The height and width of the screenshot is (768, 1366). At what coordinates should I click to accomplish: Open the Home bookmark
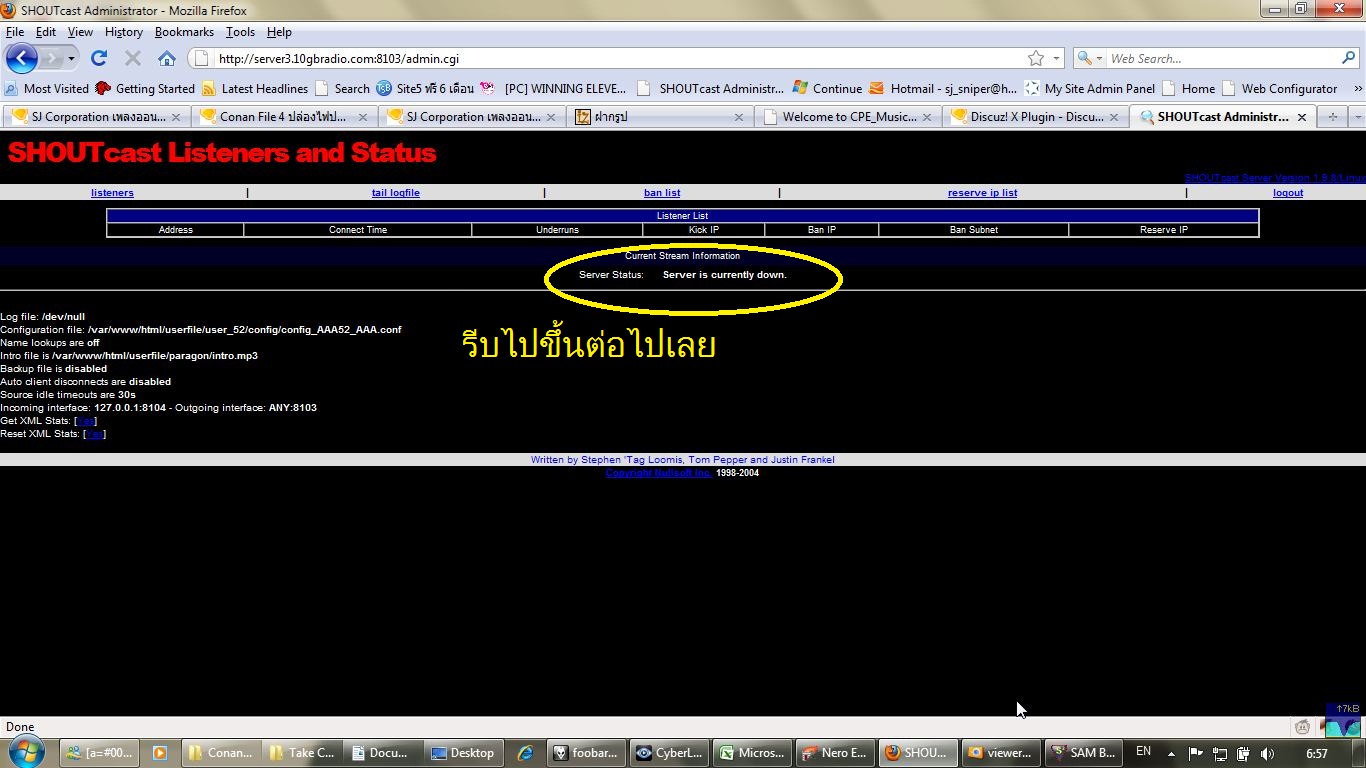point(1188,88)
